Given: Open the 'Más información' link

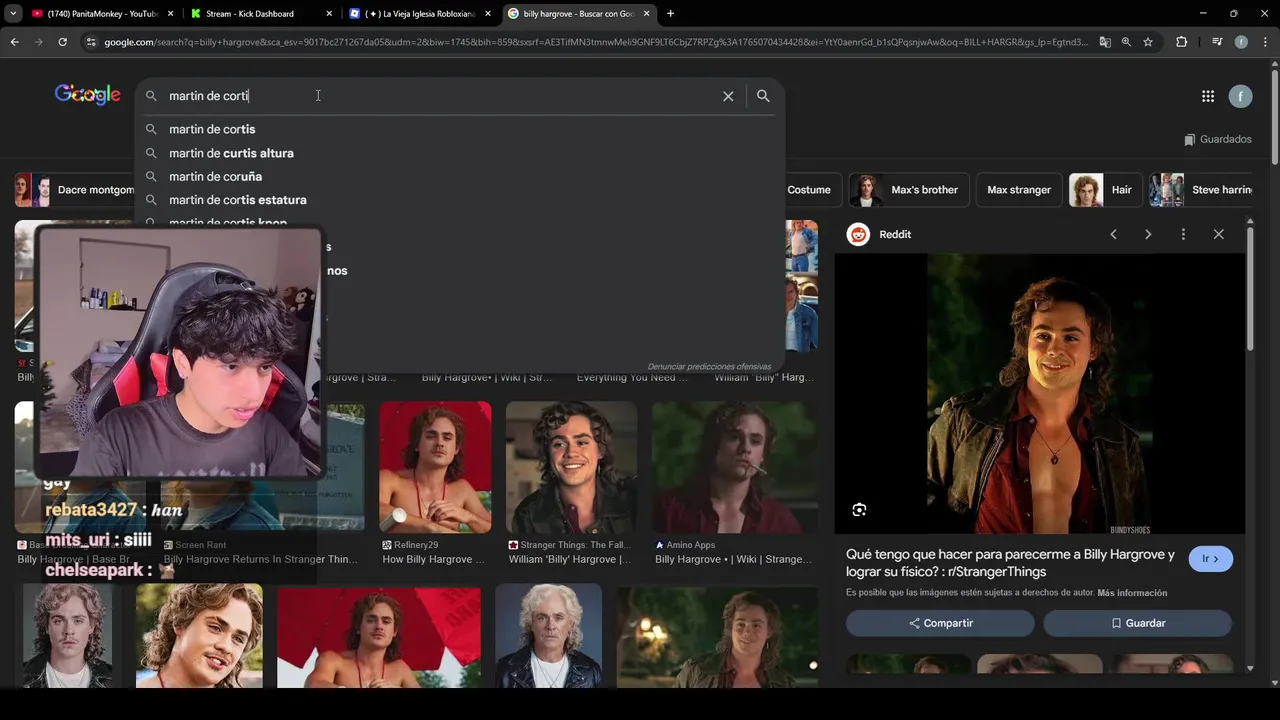Looking at the screenshot, I should tap(1132, 593).
